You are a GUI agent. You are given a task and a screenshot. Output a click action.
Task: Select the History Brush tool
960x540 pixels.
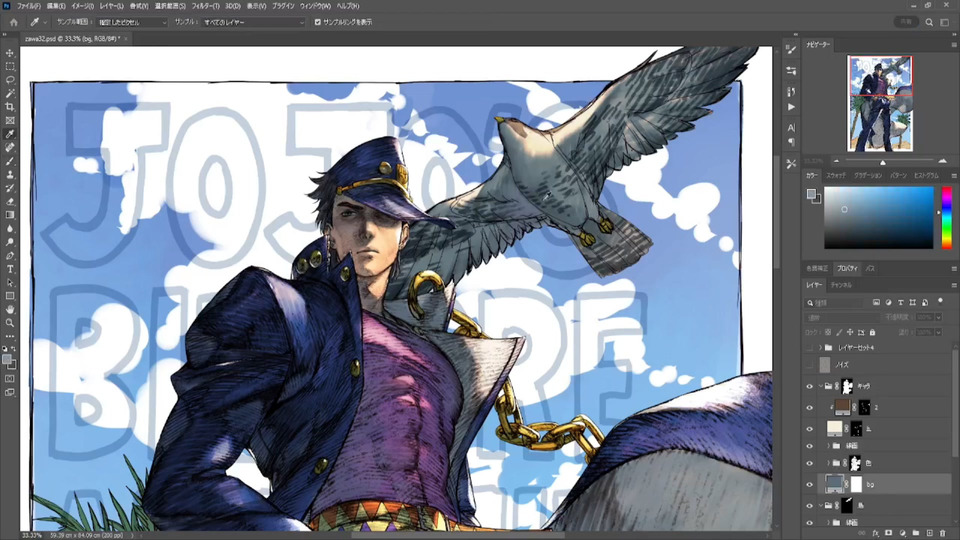click(x=10, y=188)
